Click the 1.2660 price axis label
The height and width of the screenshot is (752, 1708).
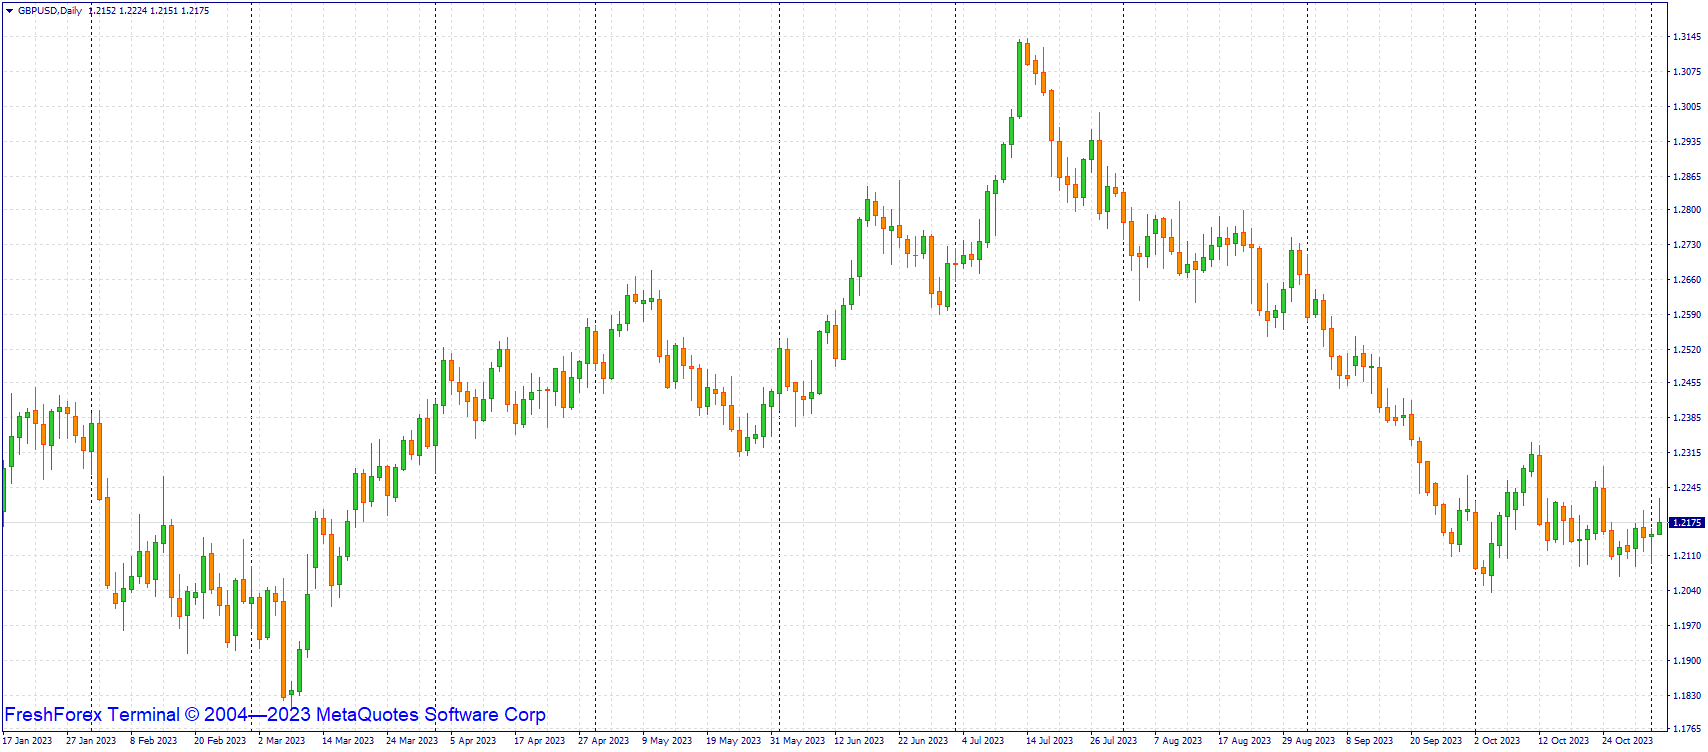[1687, 280]
